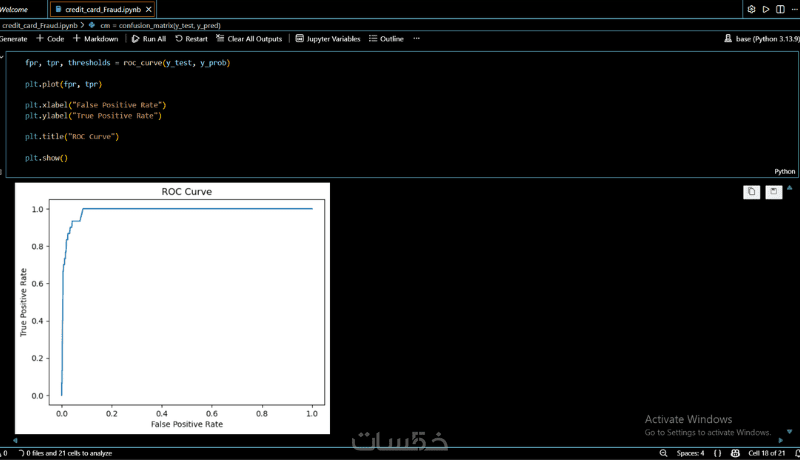Click the horizontal scroll left arrow
800x460 pixels.
click(15, 440)
